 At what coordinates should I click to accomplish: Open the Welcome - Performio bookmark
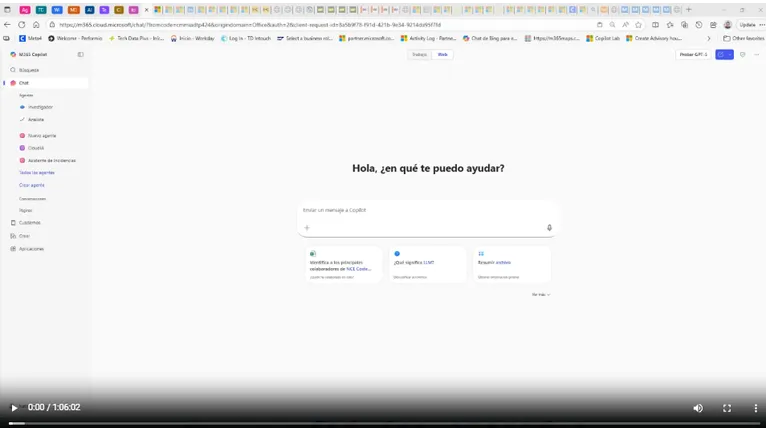75,38
